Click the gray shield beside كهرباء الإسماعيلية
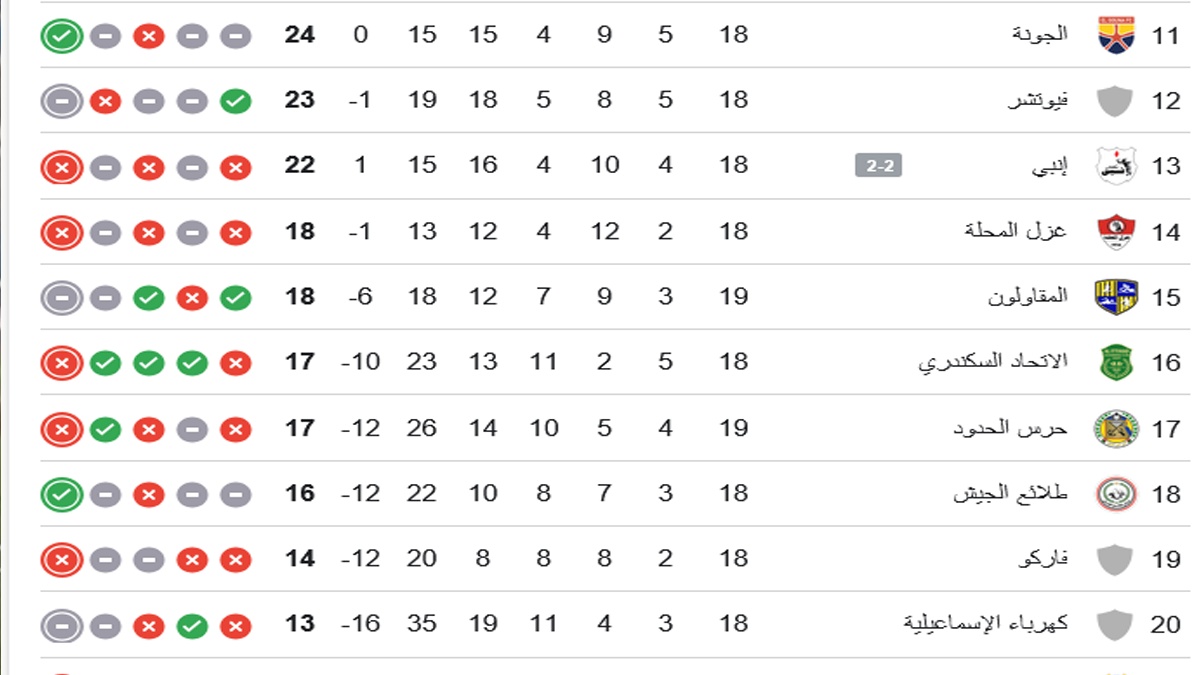 click(x=1112, y=625)
